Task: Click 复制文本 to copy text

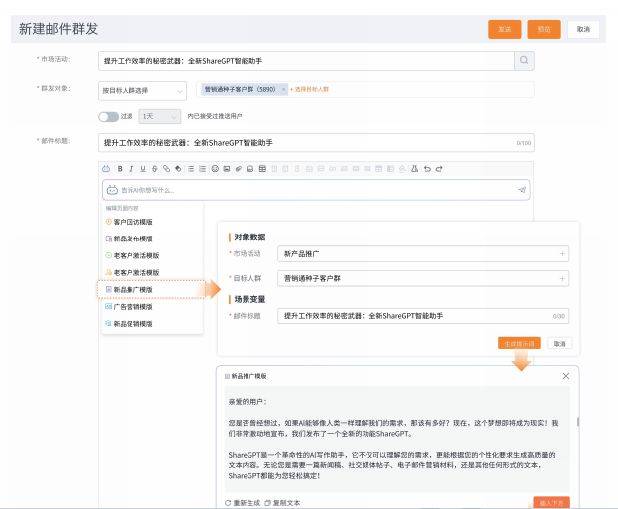Action: [282, 503]
